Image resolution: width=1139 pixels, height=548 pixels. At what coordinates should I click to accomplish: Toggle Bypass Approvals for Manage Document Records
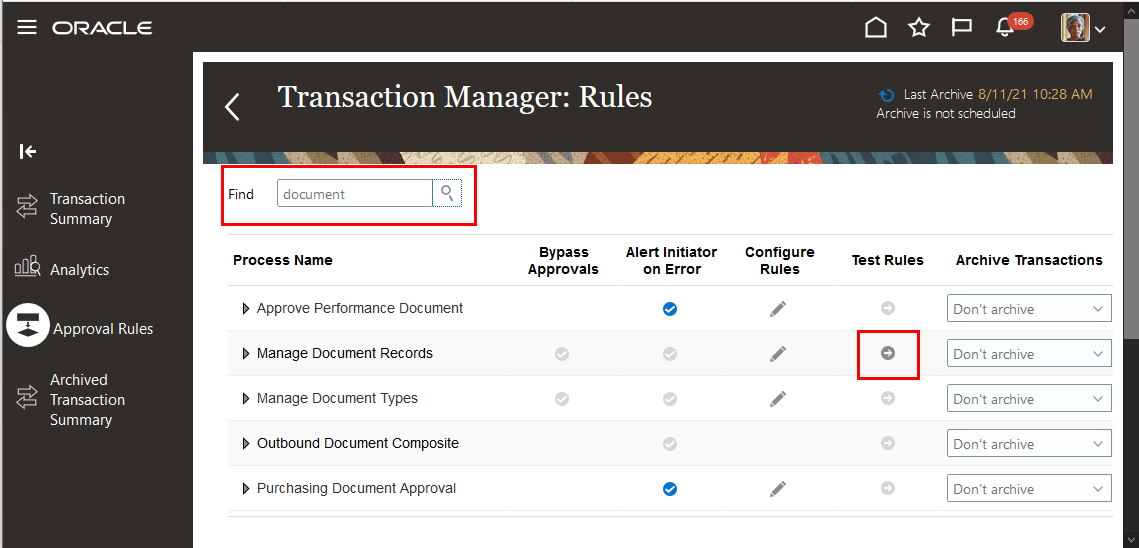pos(562,353)
